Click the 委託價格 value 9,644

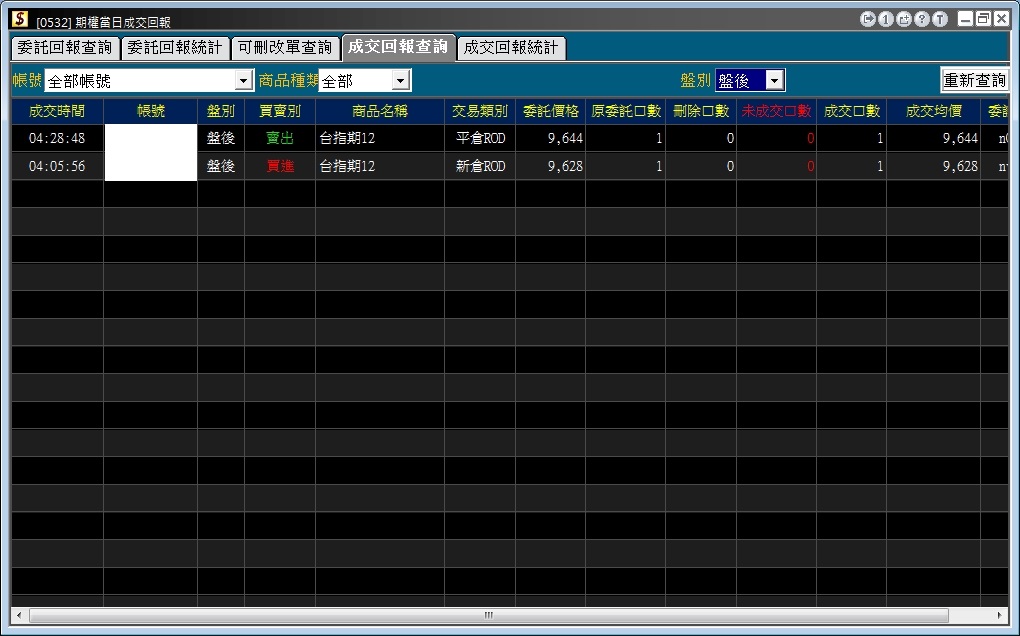550,138
